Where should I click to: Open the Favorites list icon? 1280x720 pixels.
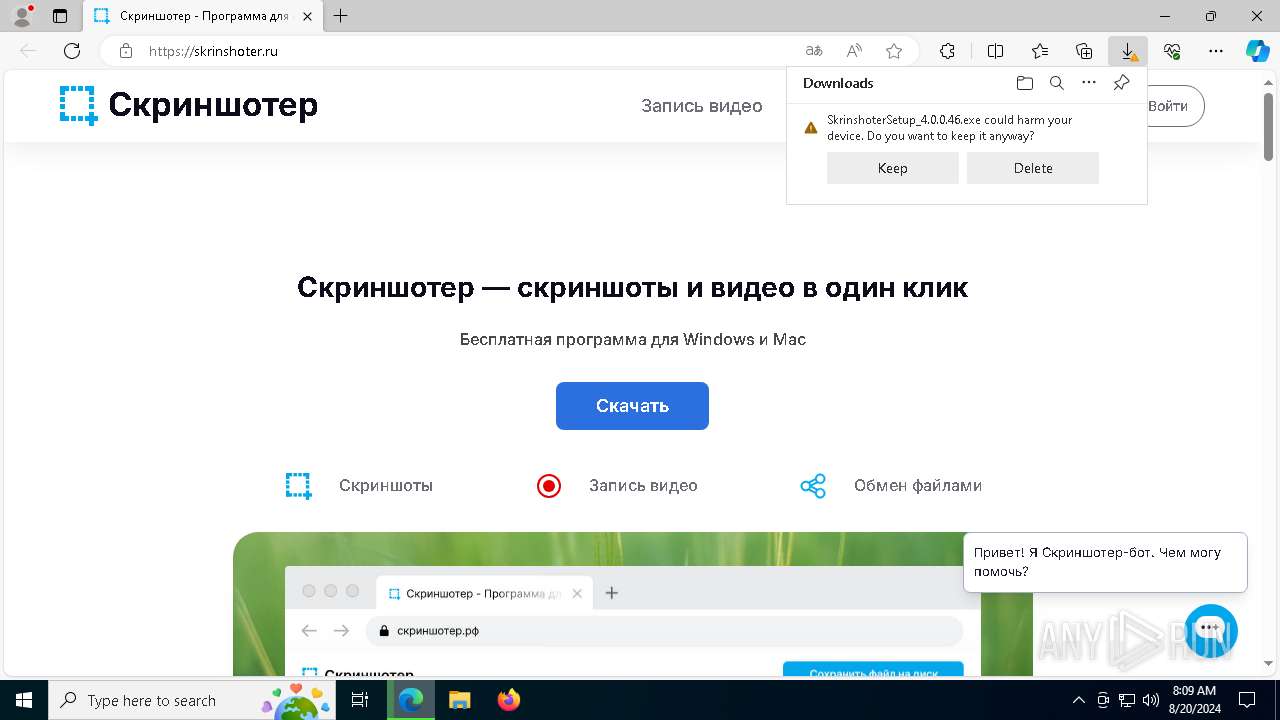pyautogui.click(x=1040, y=51)
